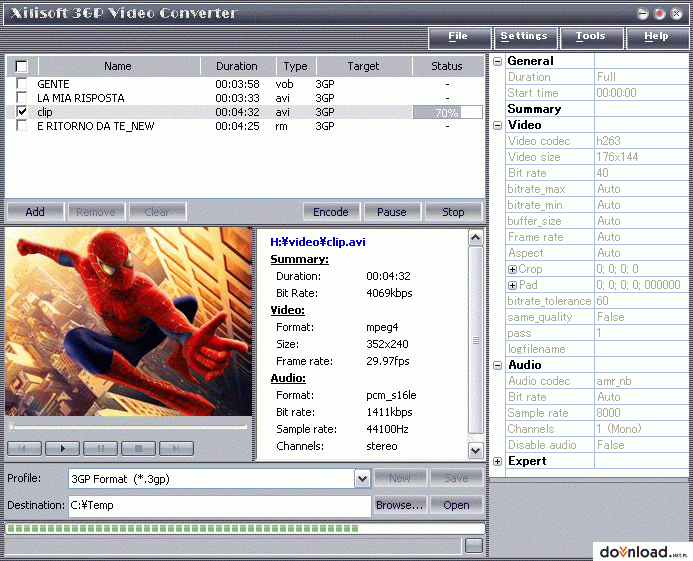
Task: Open the Tools menu
Action: click(x=592, y=37)
